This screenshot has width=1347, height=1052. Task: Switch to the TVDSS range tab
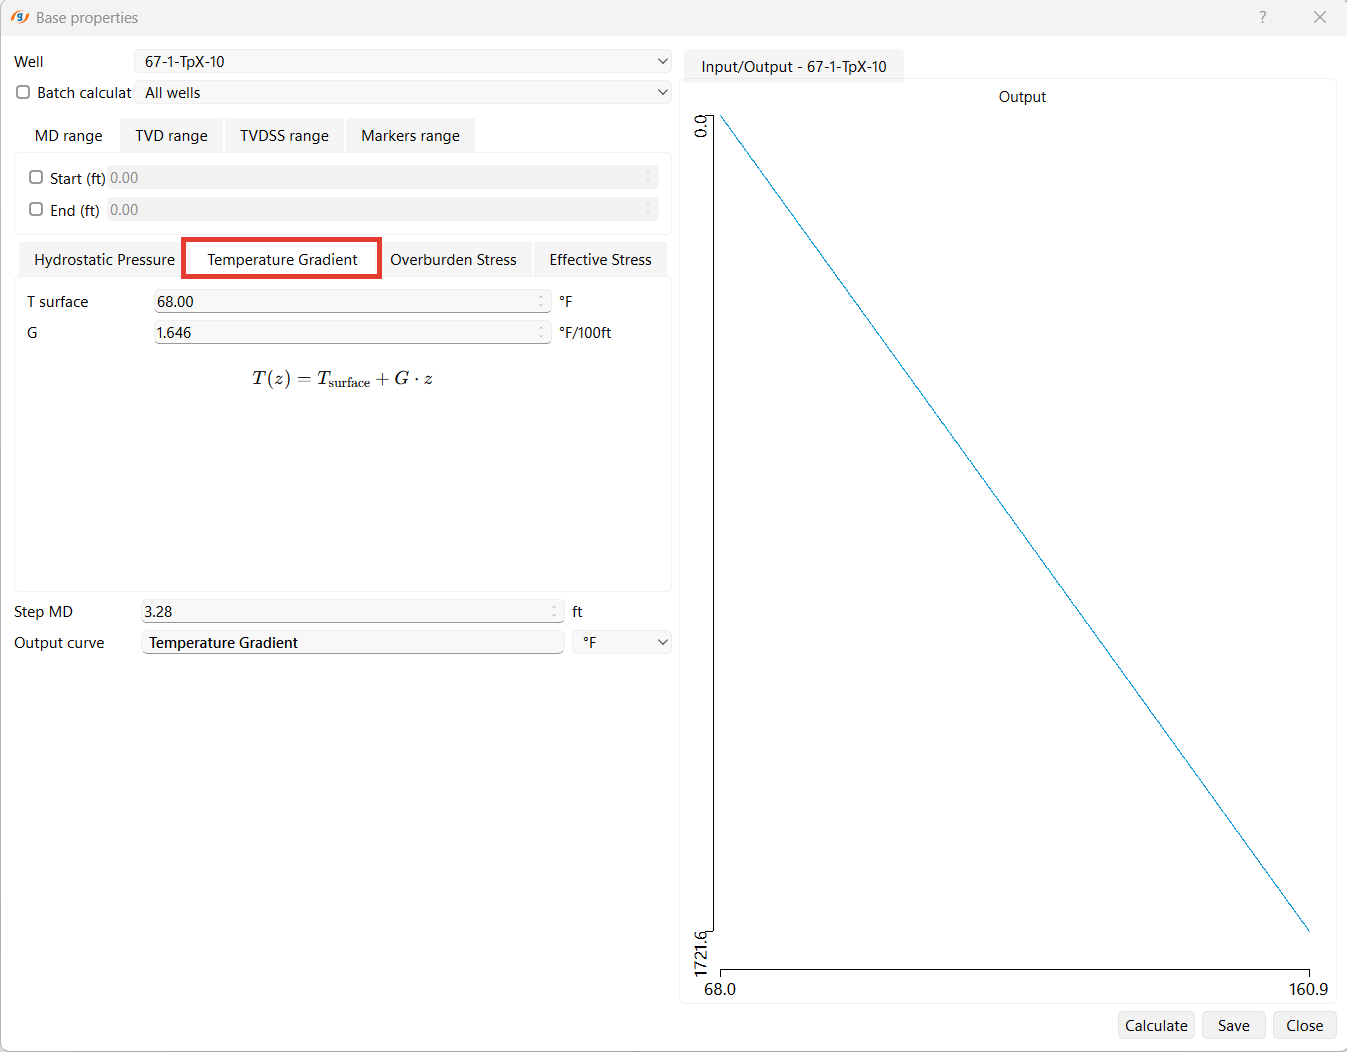(284, 135)
